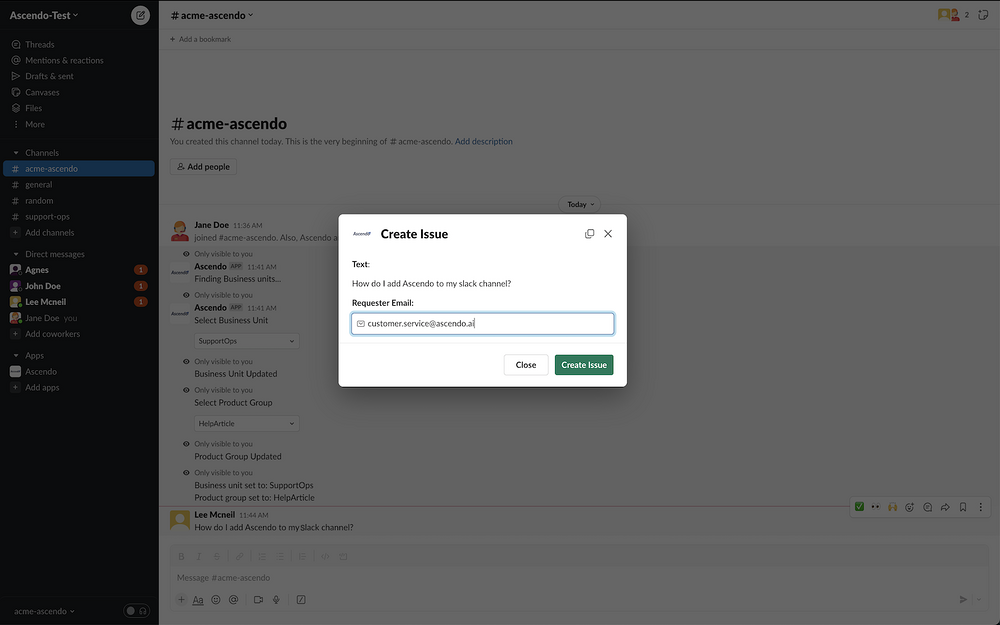Record a video clip icon

click(258, 599)
